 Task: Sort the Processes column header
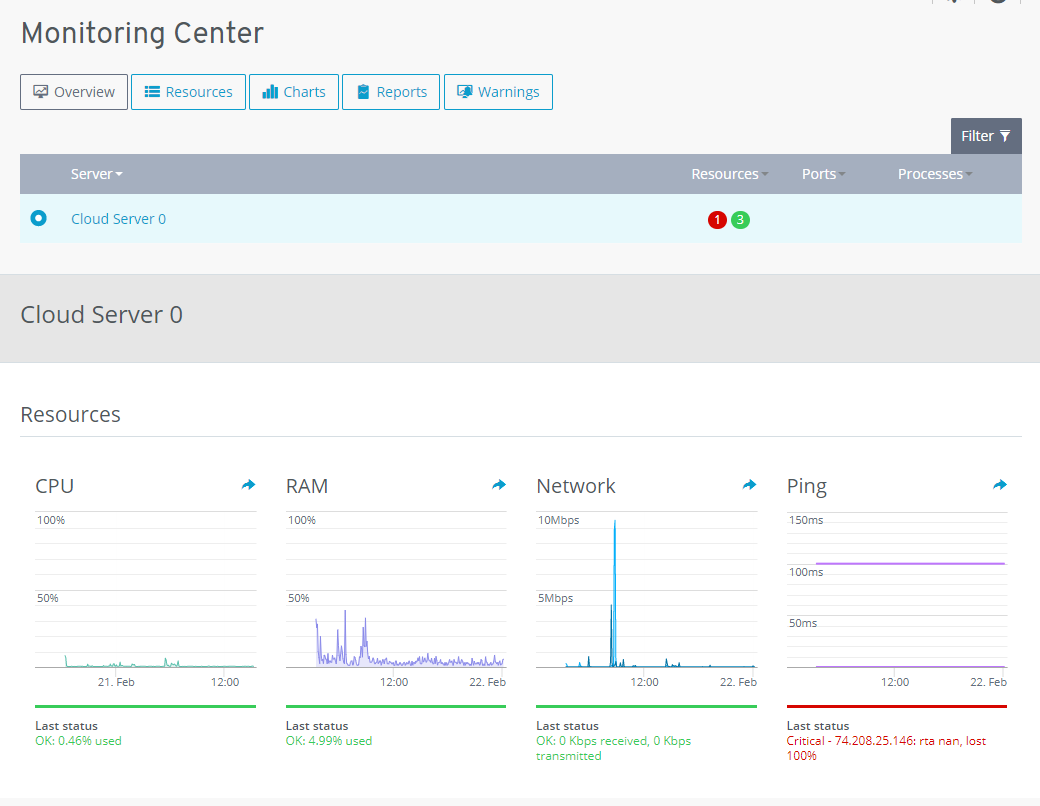[x=935, y=174]
